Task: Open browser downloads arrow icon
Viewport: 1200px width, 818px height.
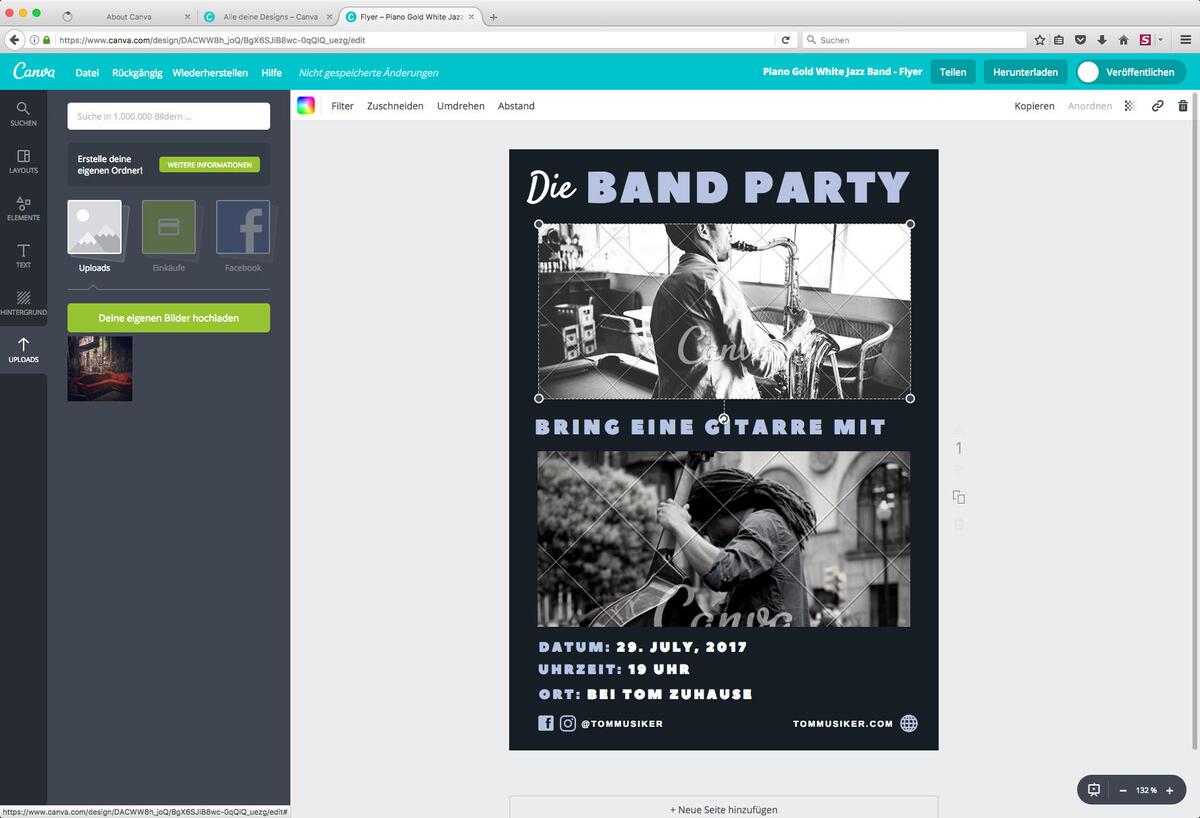Action: (x=1102, y=40)
